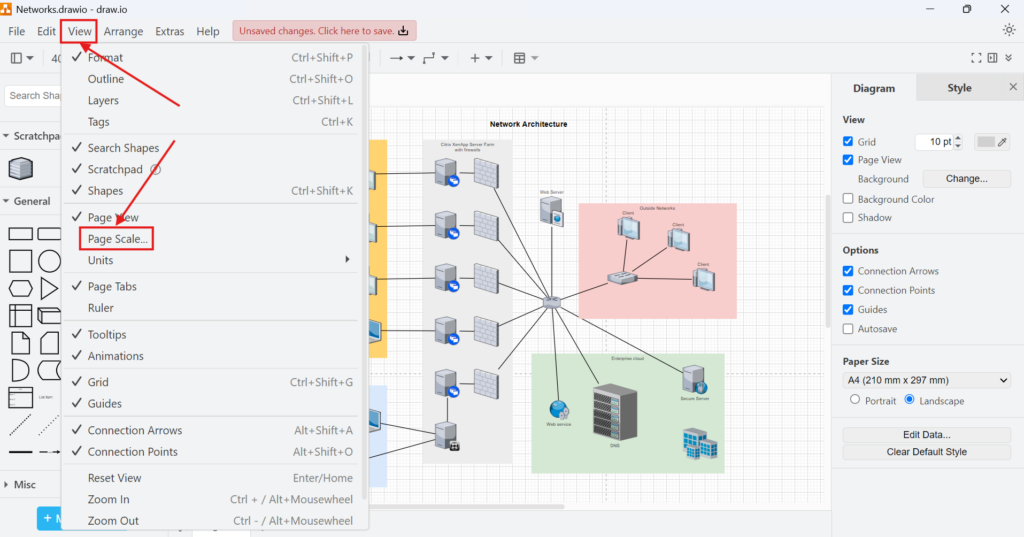Pick the solid horizontal line shape
The width and height of the screenshot is (1024, 537).
[20, 452]
